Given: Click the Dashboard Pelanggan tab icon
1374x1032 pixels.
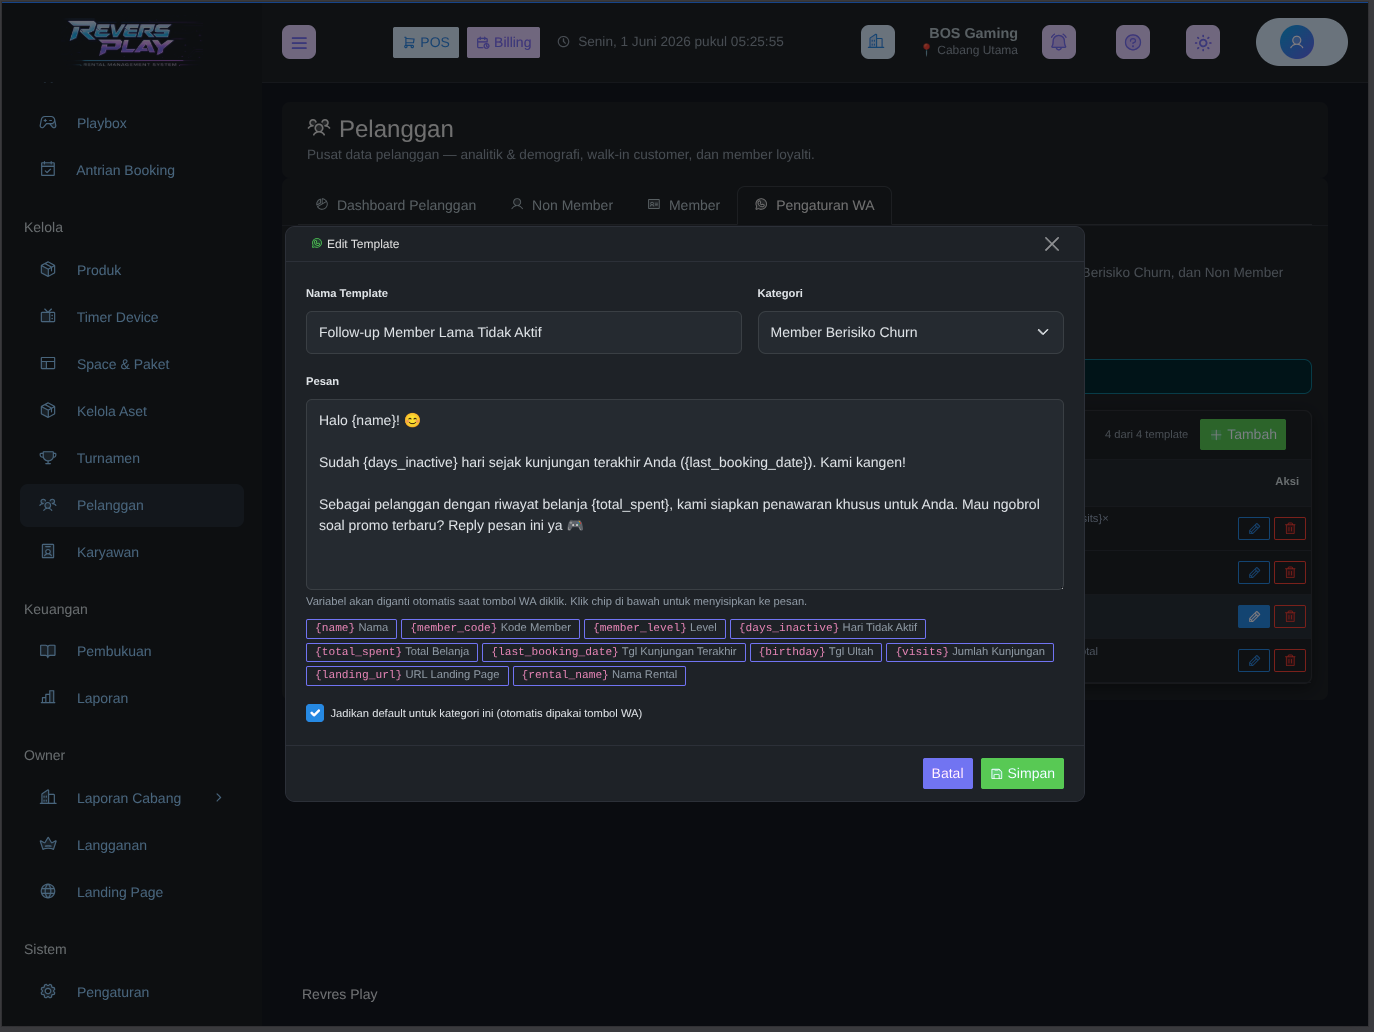Looking at the screenshot, I should point(322,204).
